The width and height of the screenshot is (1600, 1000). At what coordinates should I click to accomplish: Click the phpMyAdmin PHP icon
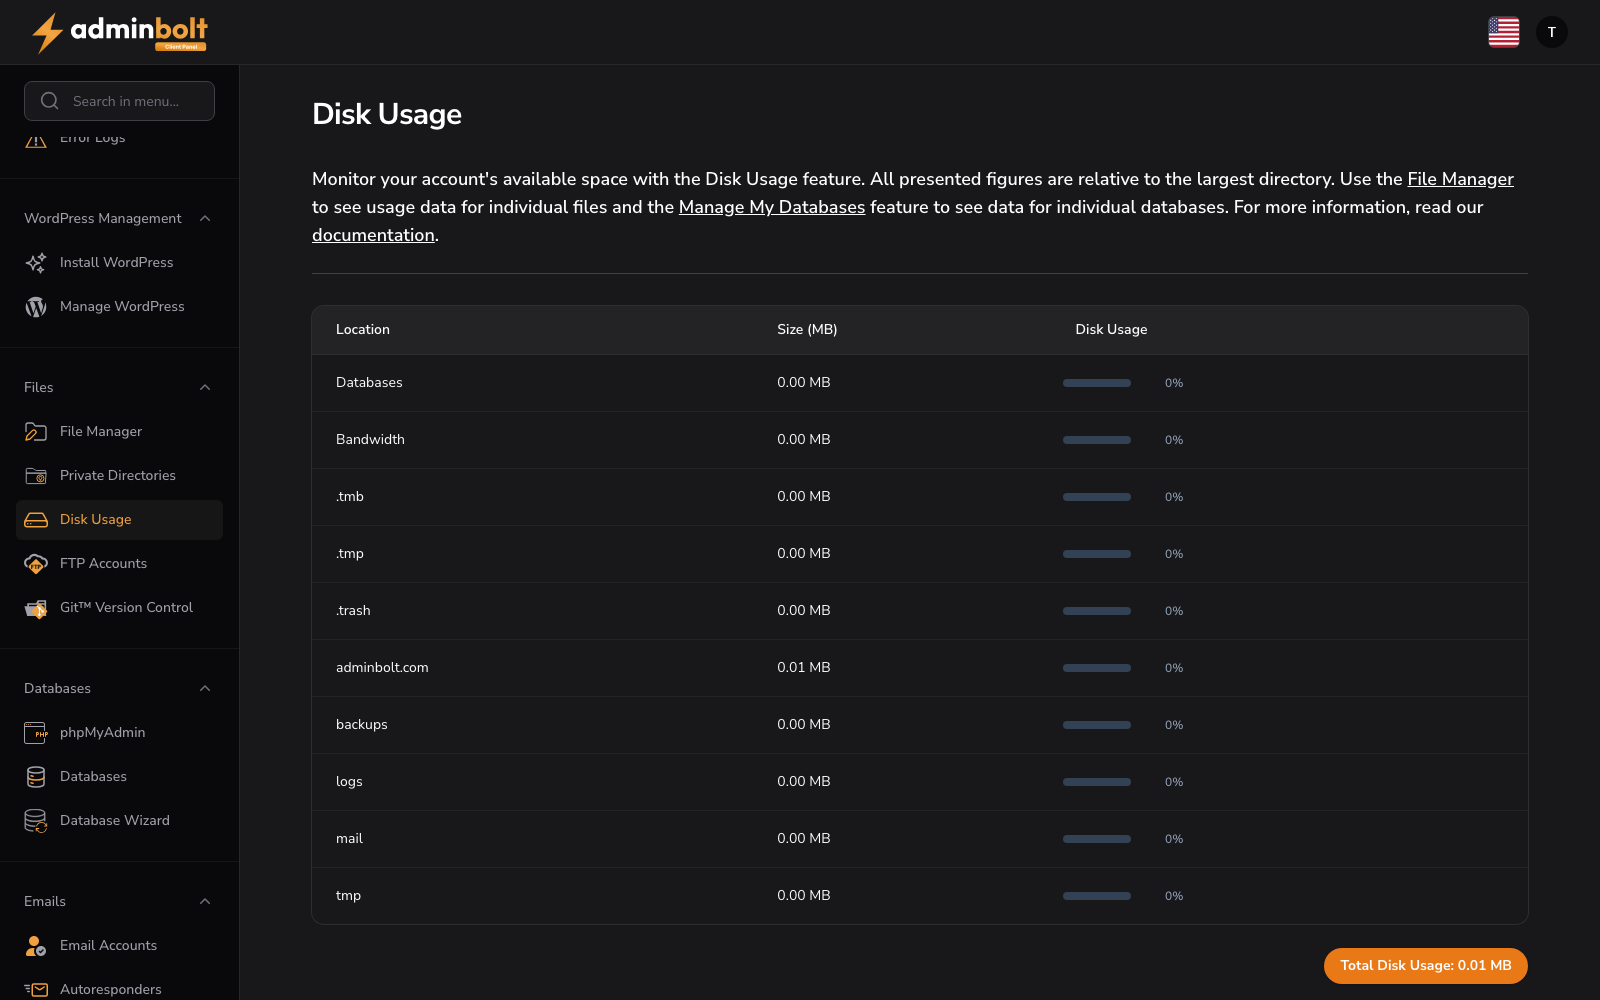[x=36, y=732]
